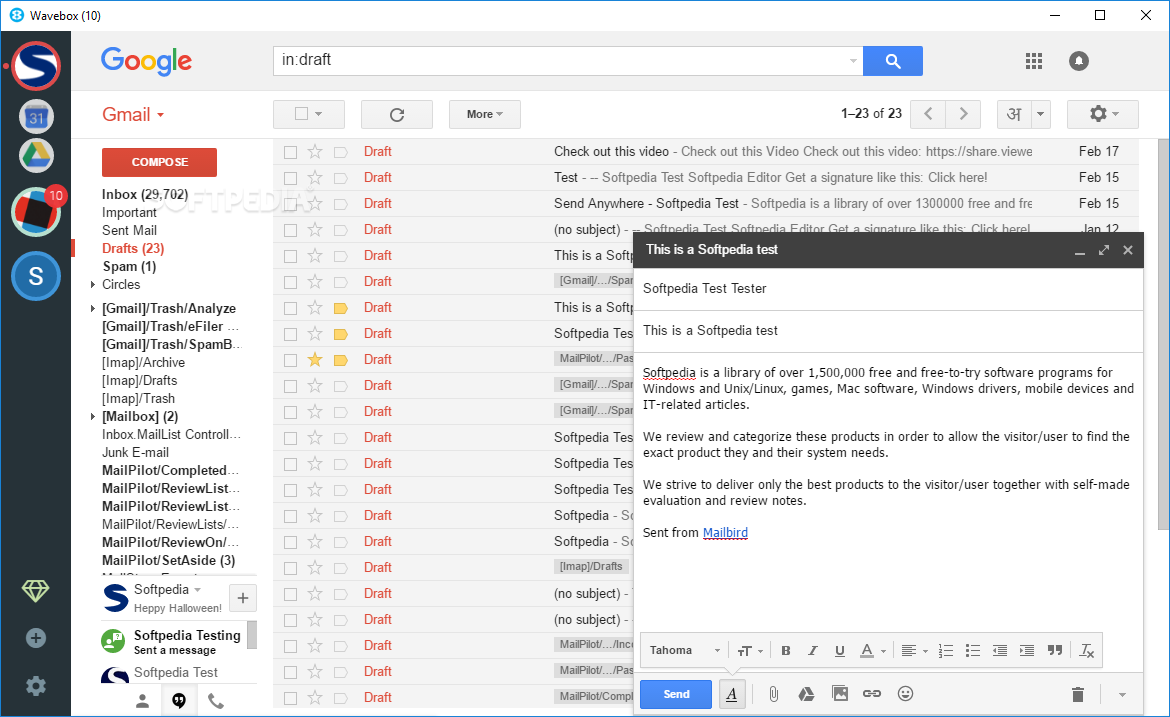Toggle italic in compose toolbar
The image size is (1170, 717).
point(813,651)
